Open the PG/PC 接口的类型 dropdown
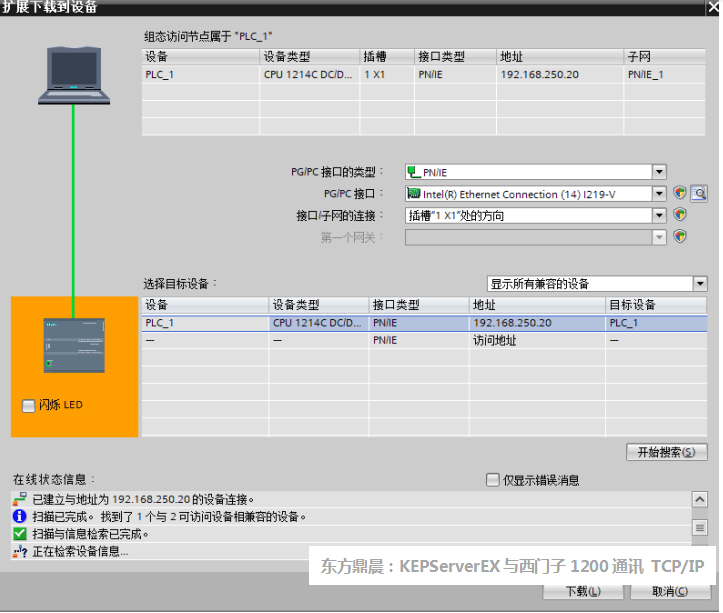 659,172
